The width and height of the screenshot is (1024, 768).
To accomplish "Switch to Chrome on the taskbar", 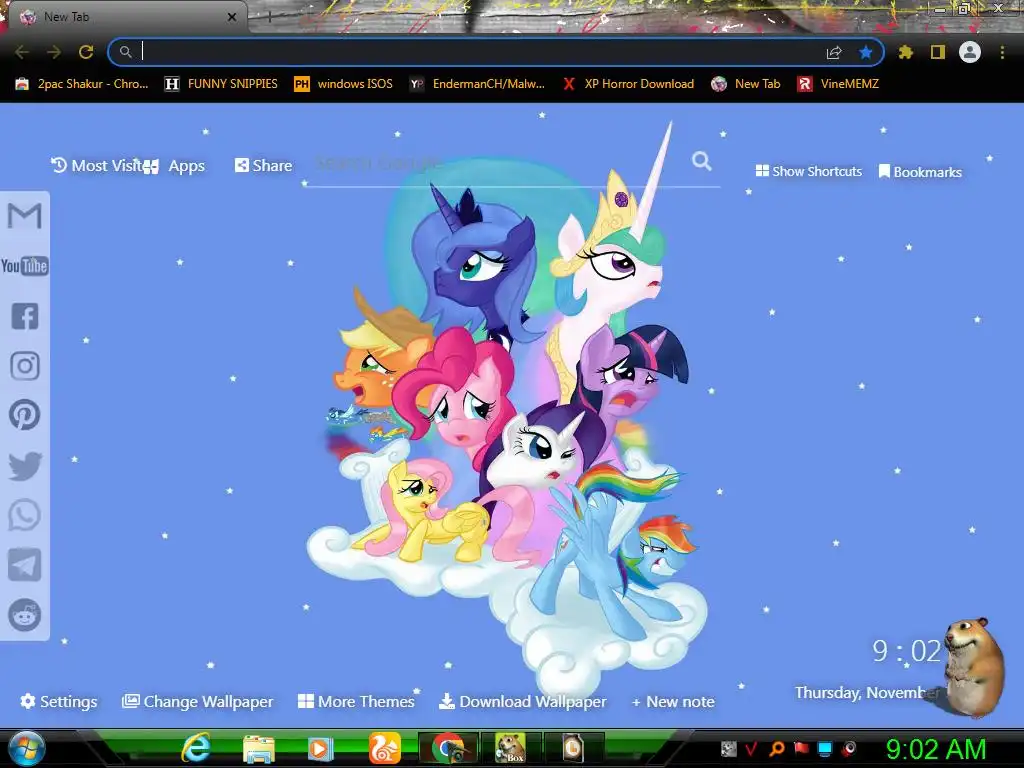I will coord(447,748).
